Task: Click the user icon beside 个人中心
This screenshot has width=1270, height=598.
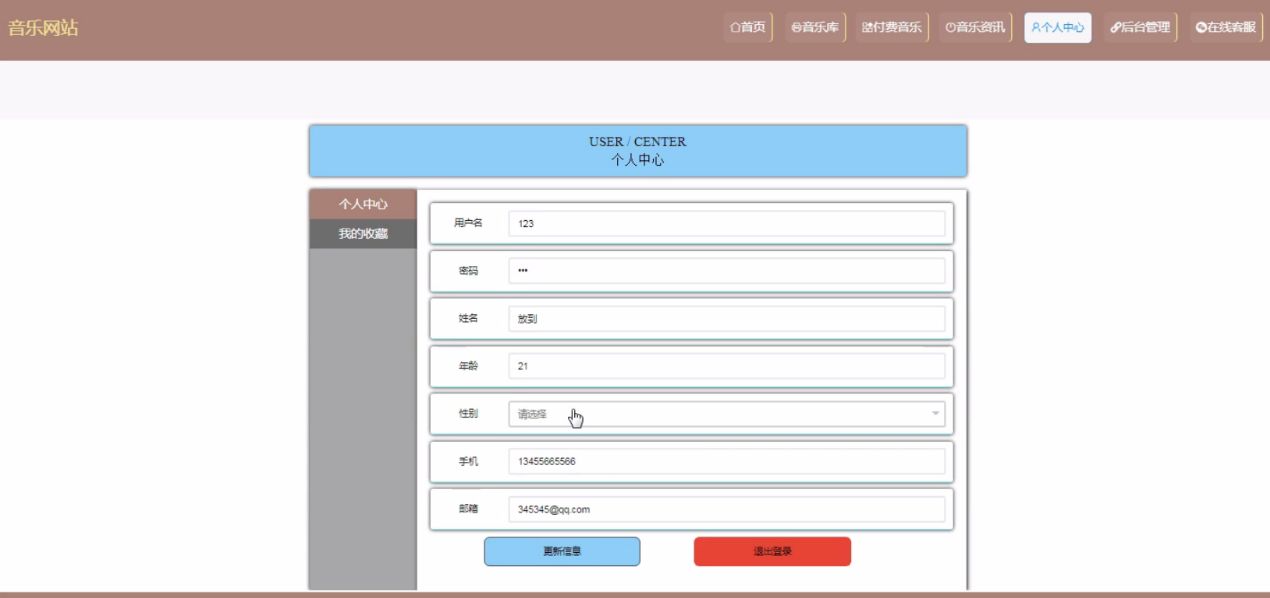Action: tap(1036, 28)
